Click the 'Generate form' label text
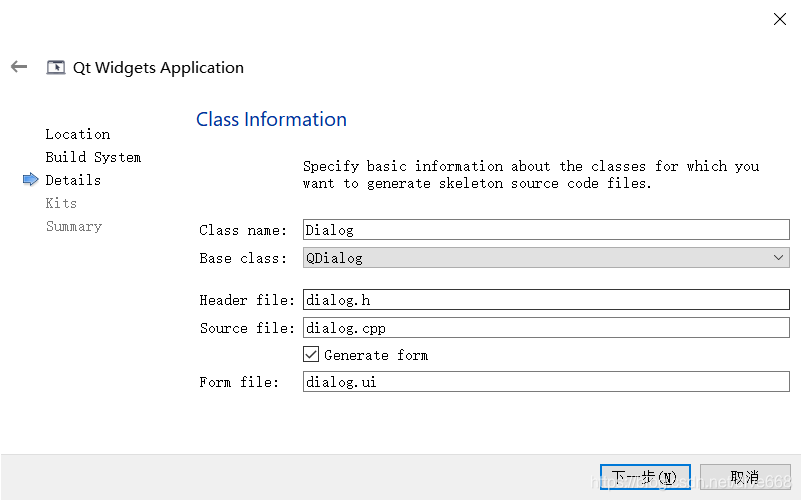802x501 pixels. coord(376,355)
